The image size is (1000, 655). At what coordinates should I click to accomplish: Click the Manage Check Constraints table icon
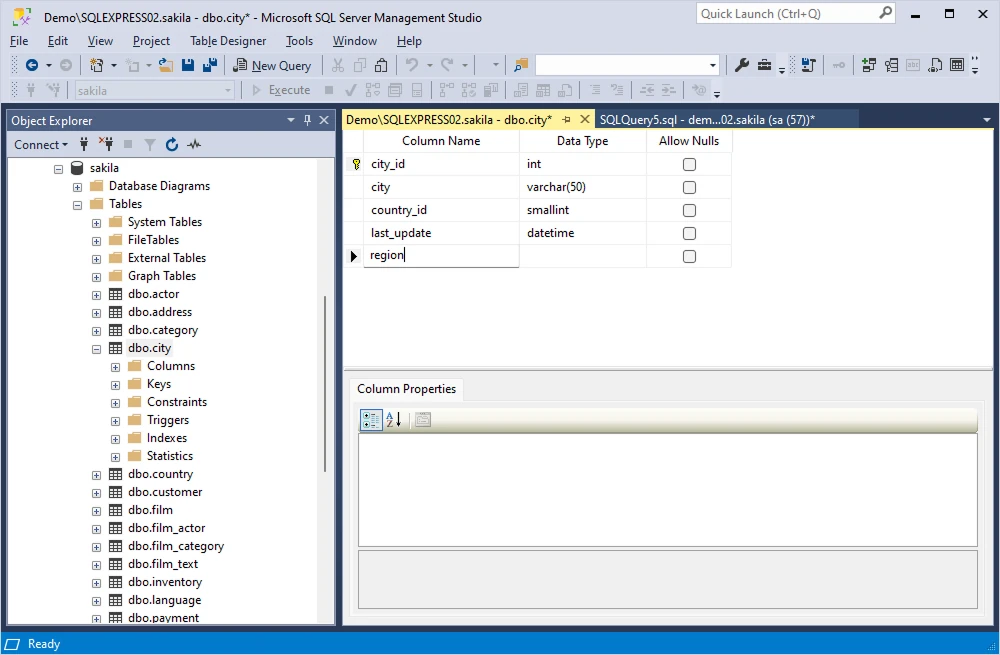pos(957,65)
